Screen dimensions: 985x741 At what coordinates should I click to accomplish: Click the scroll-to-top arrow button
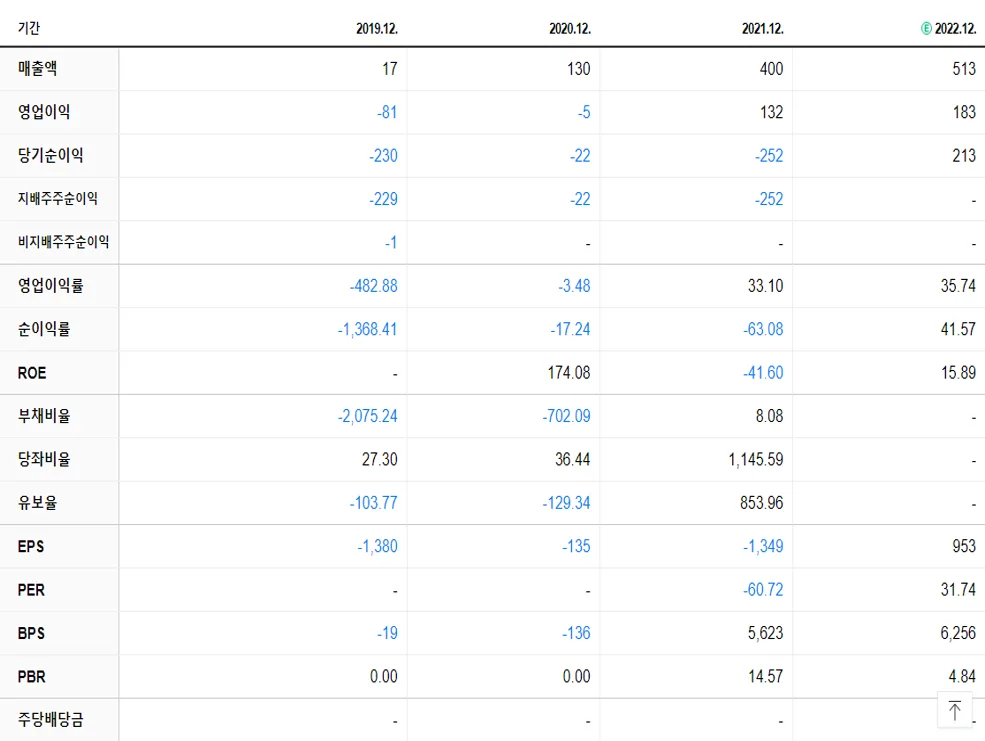click(954, 710)
